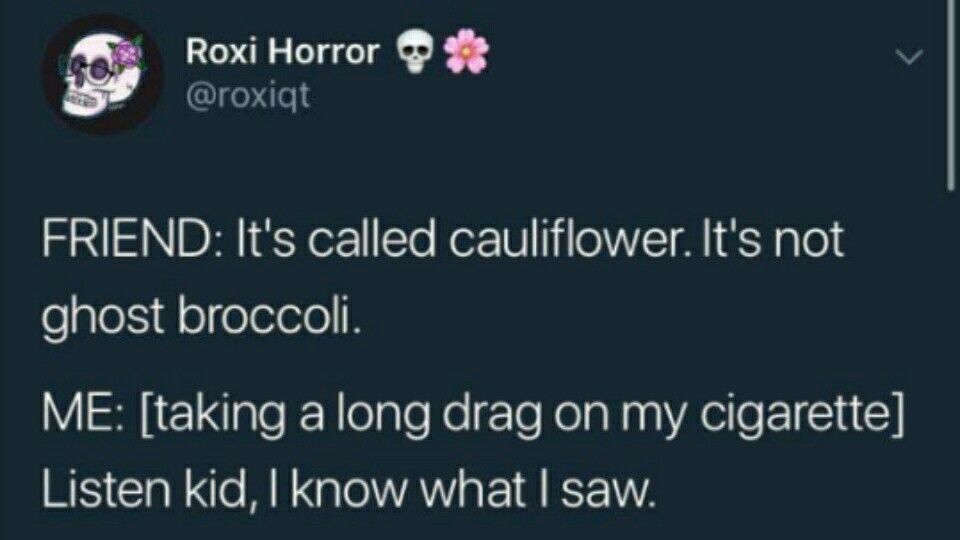Viewport: 960px width, 540px height.
Task: Expand the tweet options chevron
Action: pos(909,58)
